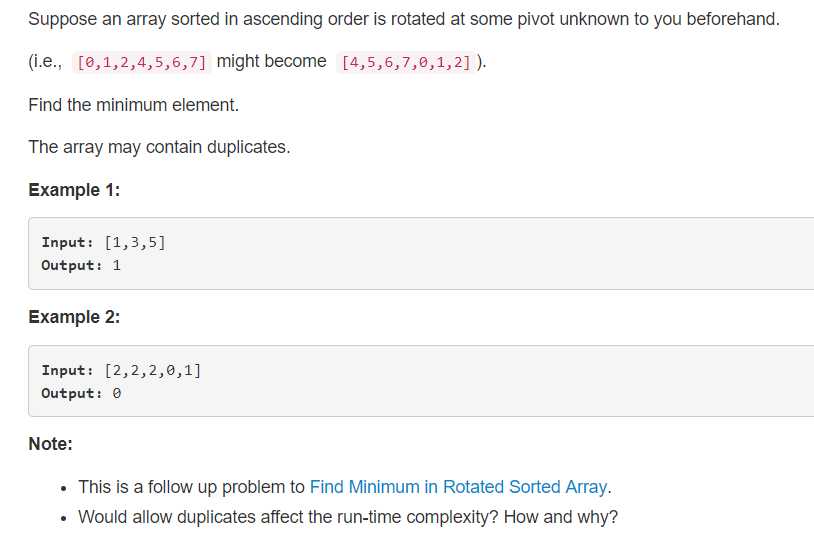Click the Input [1,3,5] line in Example 1
This screenshot has height=551, width=814.
(103, 243)
